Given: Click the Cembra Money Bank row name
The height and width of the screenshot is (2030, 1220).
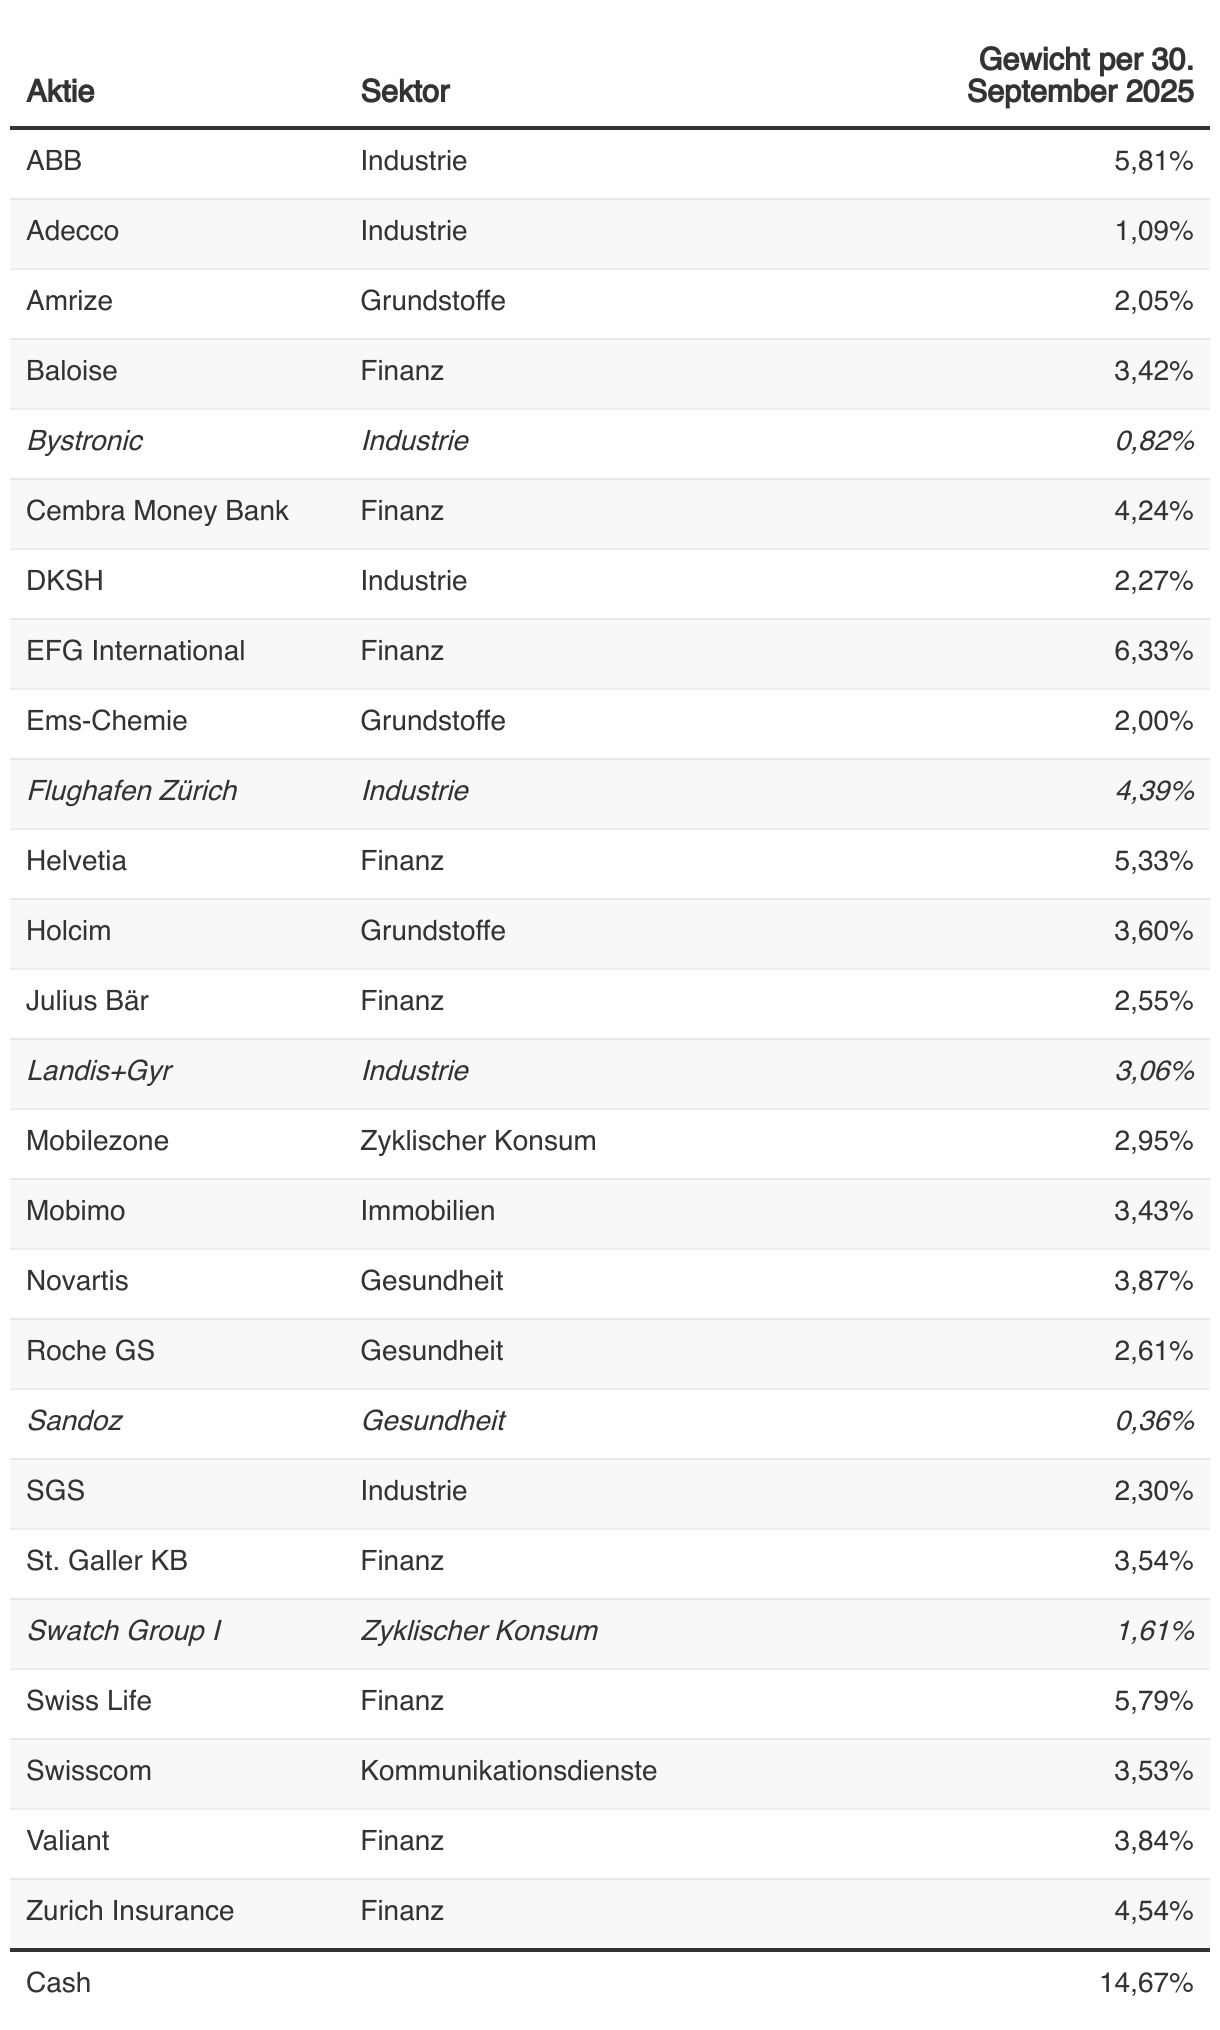Looking at the screenshot, I should [x=157, y=511].
